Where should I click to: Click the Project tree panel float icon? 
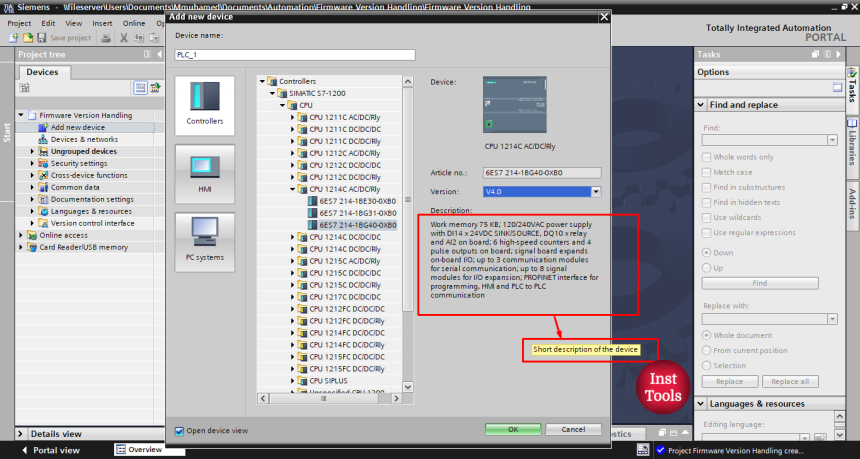pyautogui.click(x=147, y=54)
